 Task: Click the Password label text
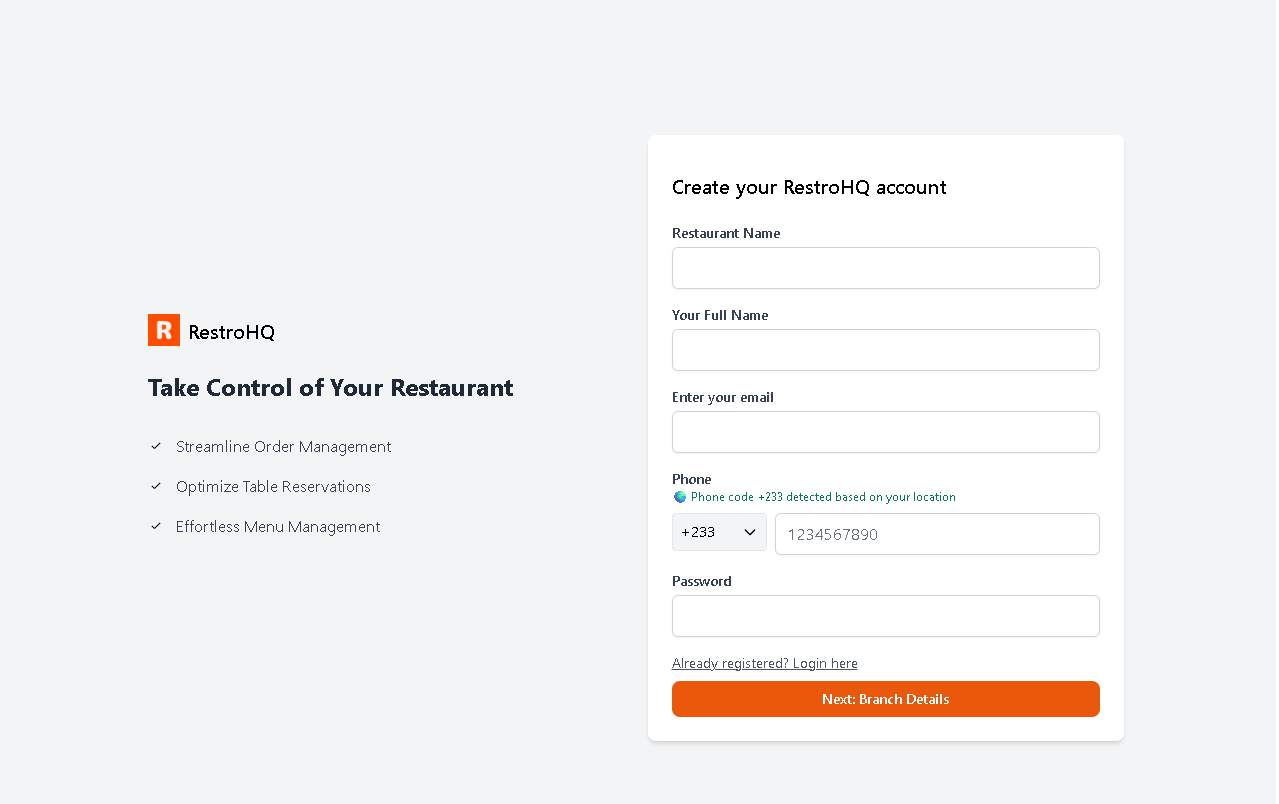point(701,581)
